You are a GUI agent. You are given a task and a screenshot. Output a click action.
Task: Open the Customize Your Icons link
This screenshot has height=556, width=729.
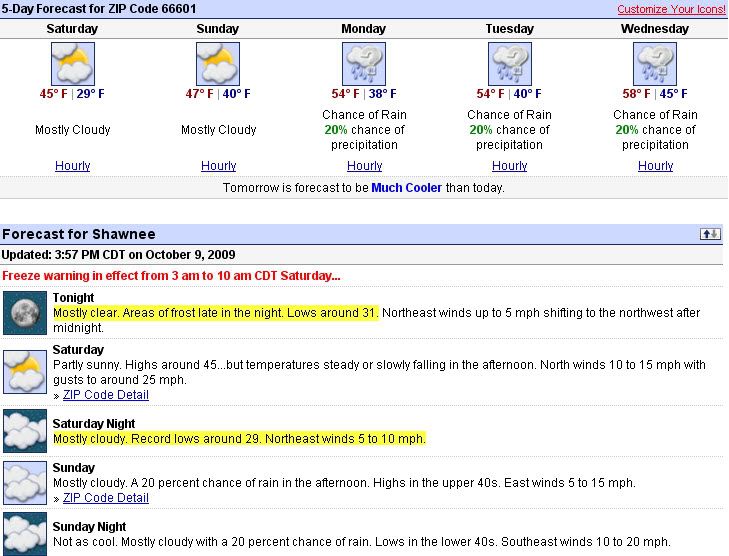(671, 9)
